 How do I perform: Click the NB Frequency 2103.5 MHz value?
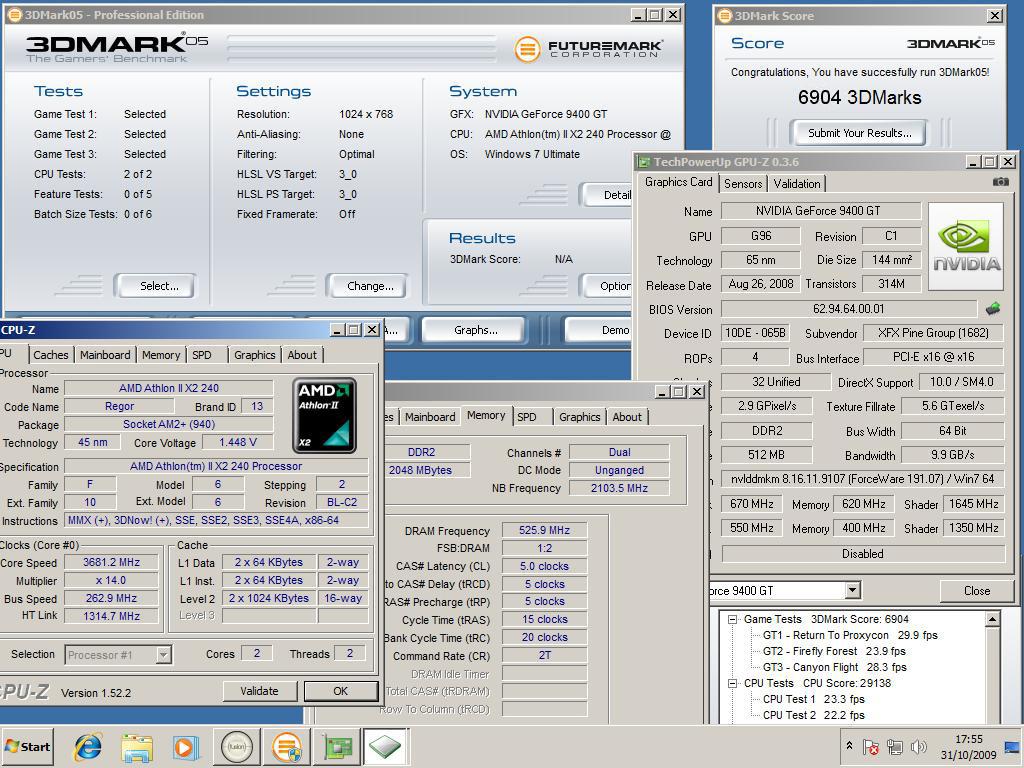[x=619, y=488]
